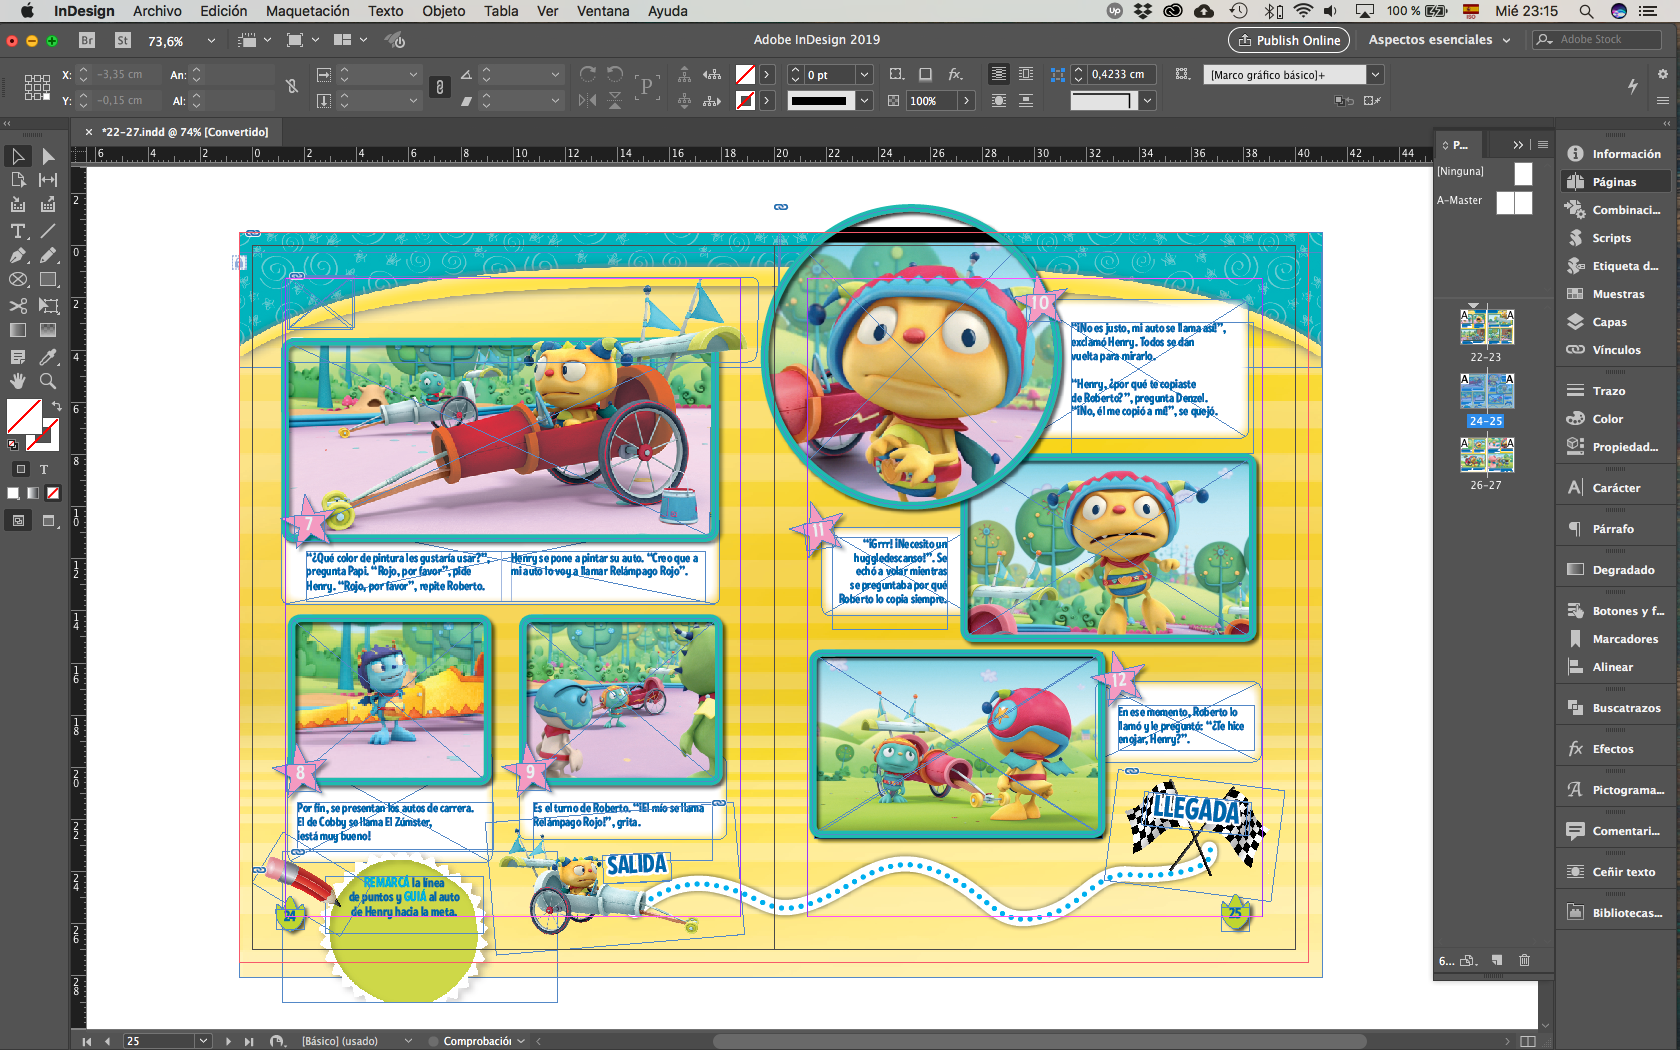The width and height of the screenshot is (1680, 1050).
Task: Apply gradient button in toolbox
Action: point(33,493)
